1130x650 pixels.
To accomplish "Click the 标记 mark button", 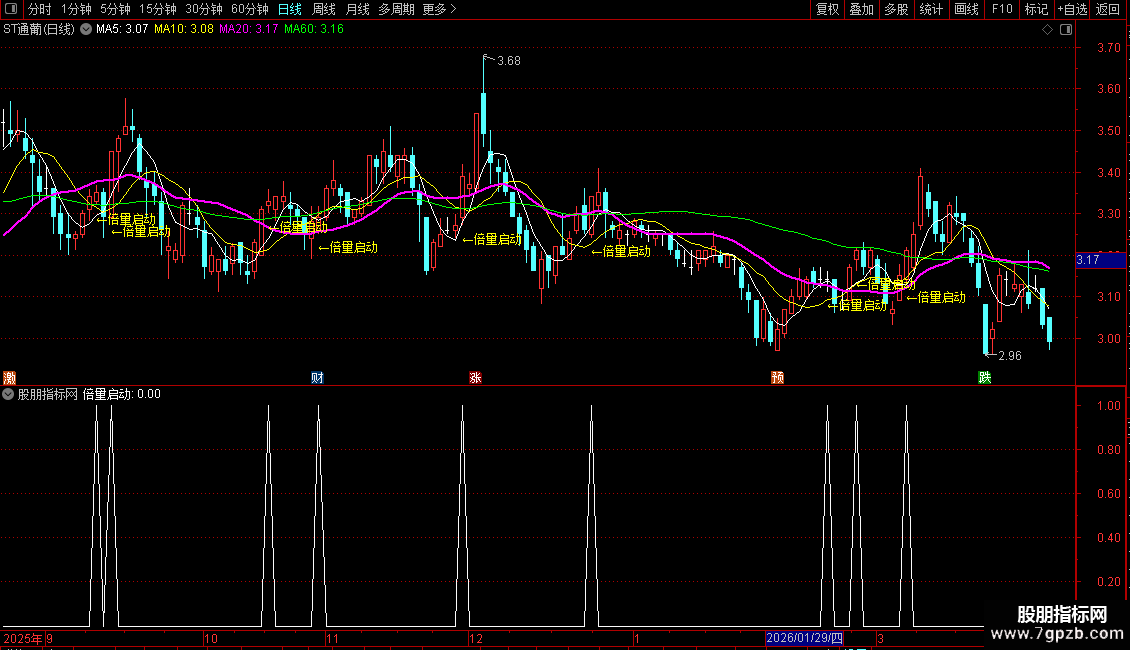I will pyautogui.click(x=1036, y=9).
